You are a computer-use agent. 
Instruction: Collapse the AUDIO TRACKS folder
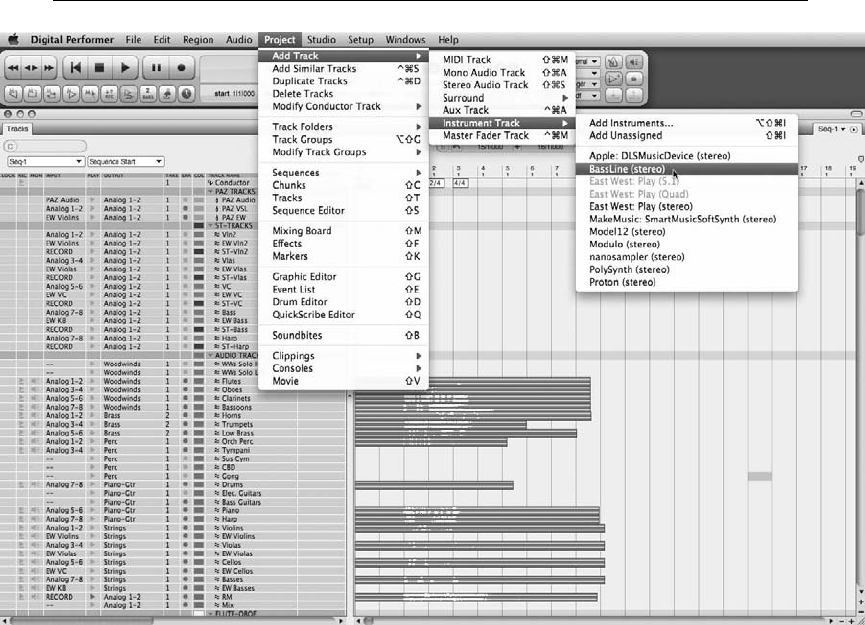[210, 355]
